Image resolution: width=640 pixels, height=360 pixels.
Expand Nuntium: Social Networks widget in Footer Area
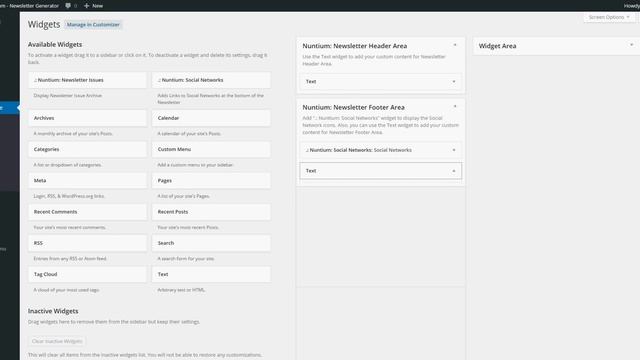tap(453, 150)
